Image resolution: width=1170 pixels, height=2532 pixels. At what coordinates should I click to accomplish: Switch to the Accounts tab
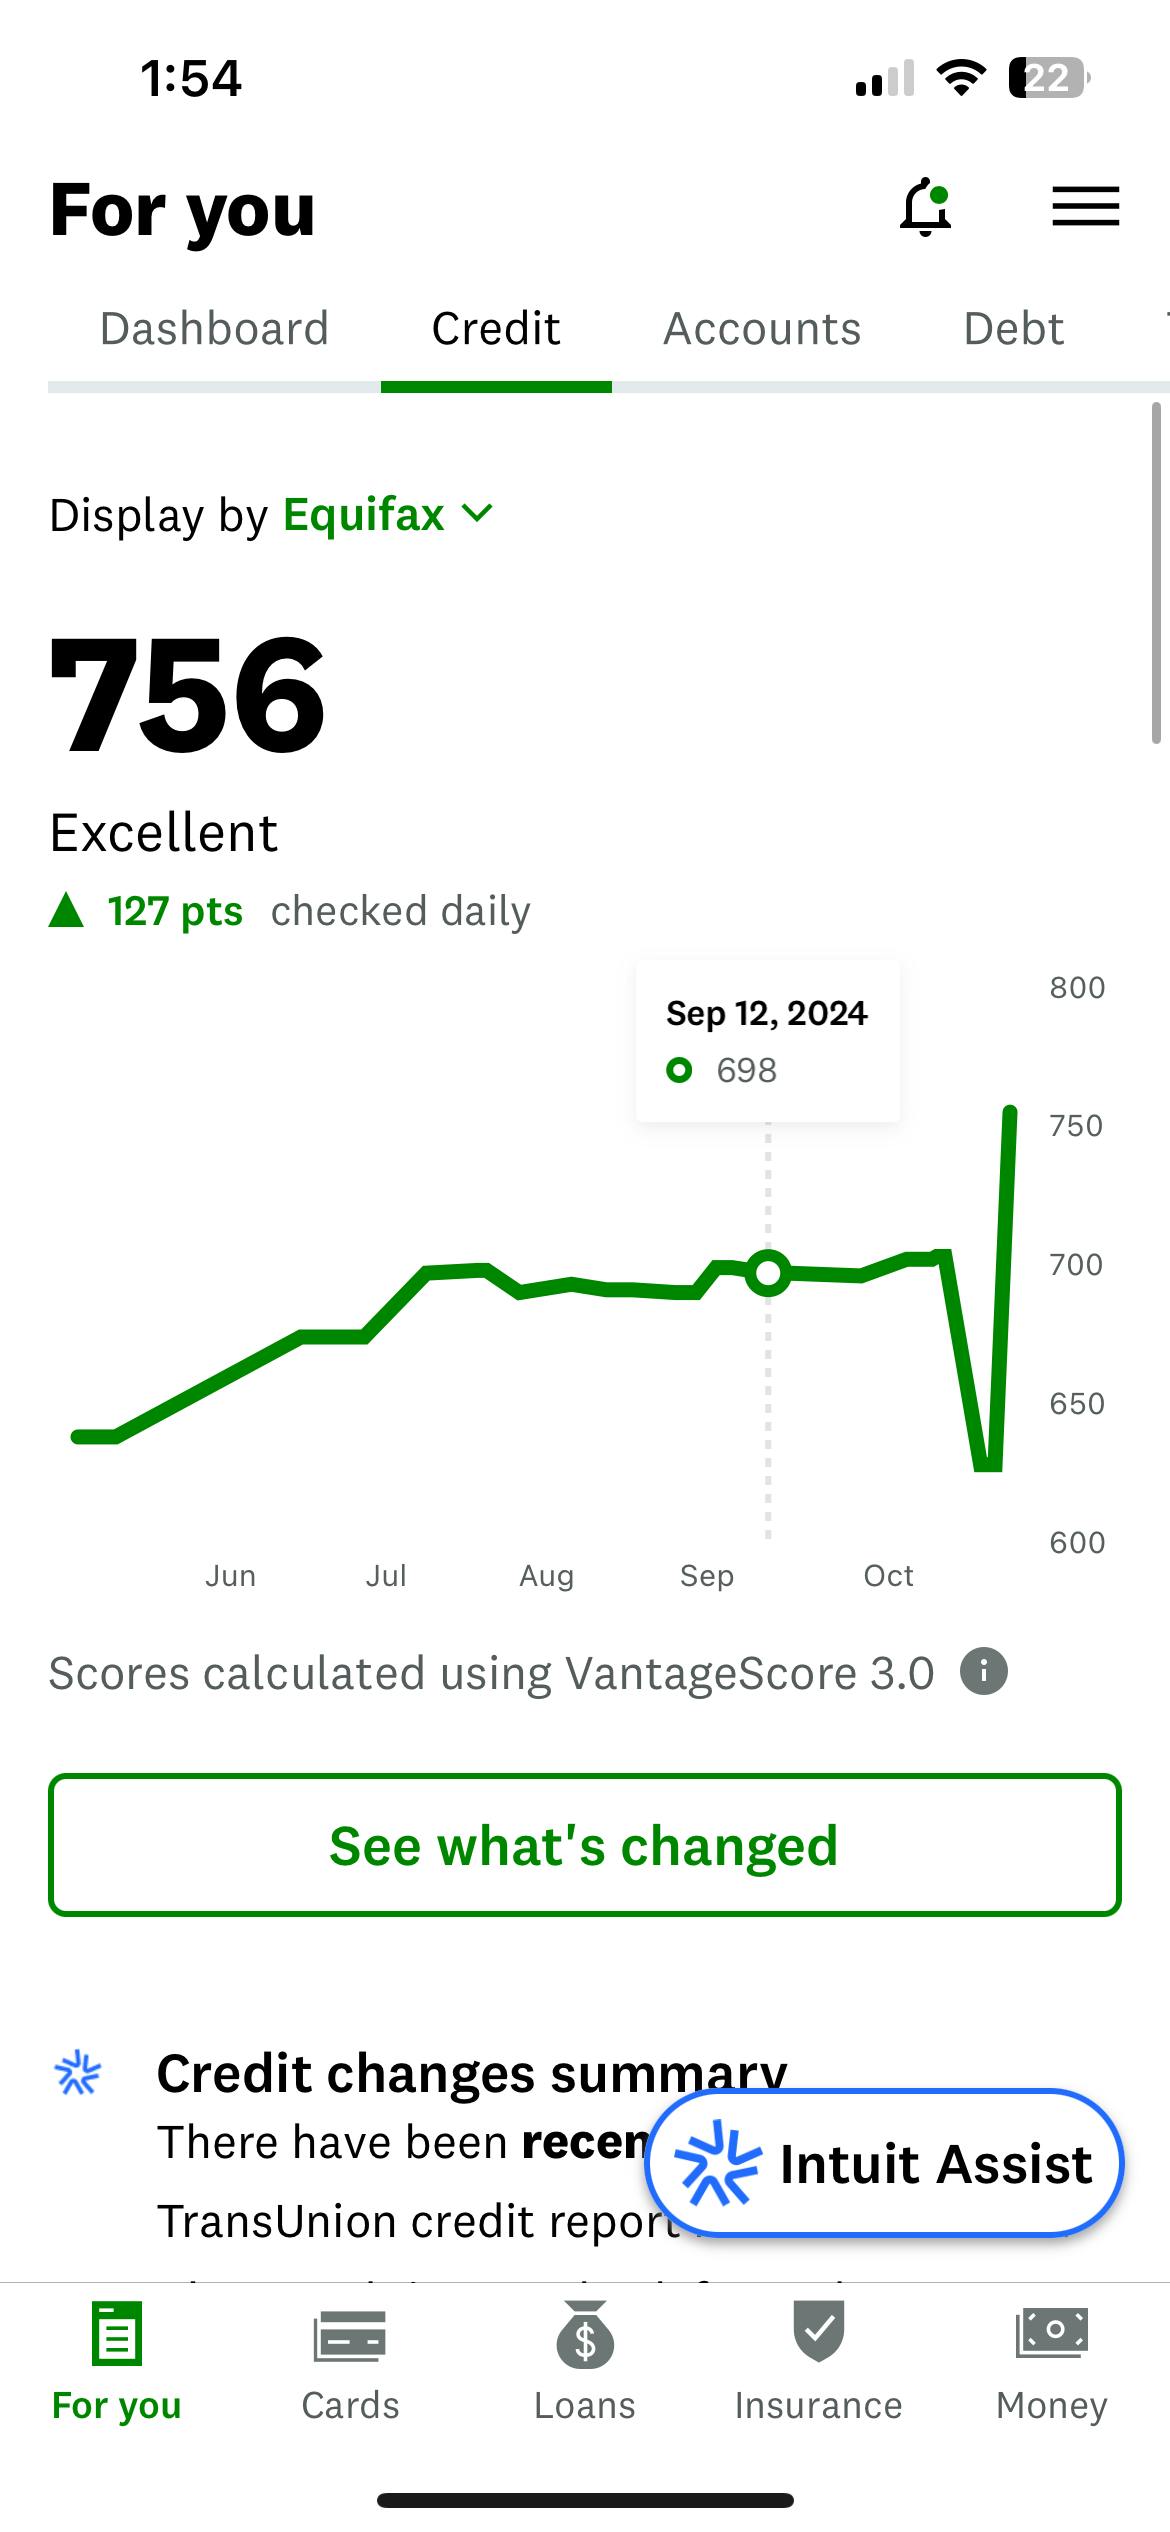762,329
